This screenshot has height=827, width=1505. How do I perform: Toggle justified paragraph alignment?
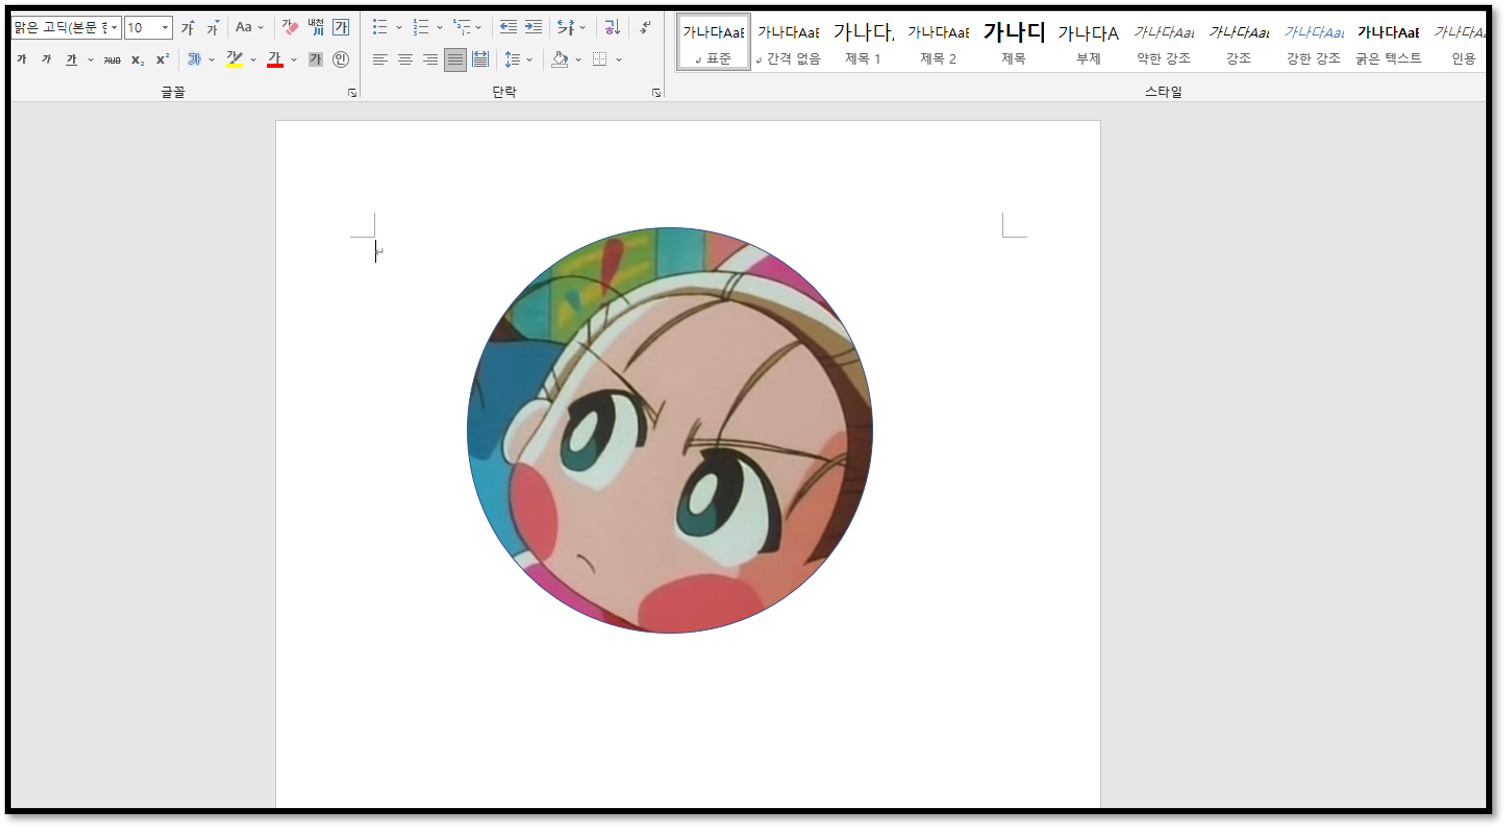[x=455, y=60]
